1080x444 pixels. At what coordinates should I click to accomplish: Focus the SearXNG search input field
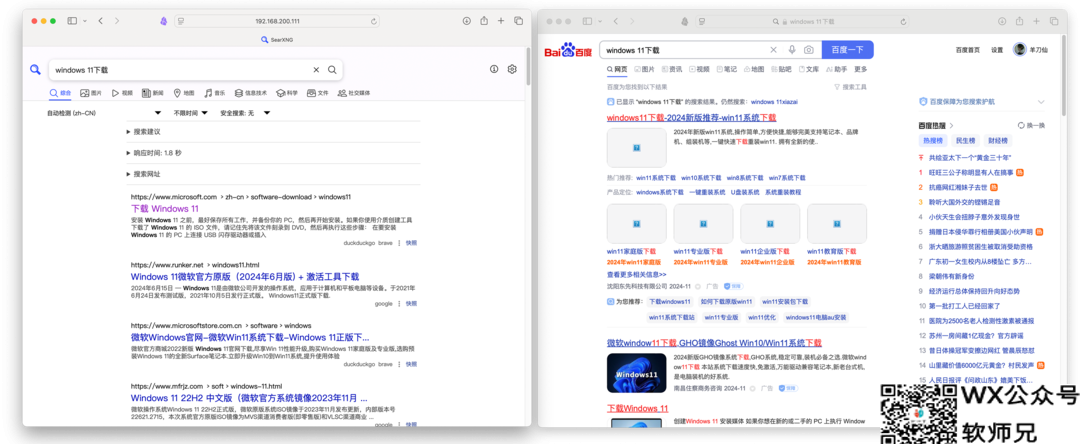[x=179, y=70]
